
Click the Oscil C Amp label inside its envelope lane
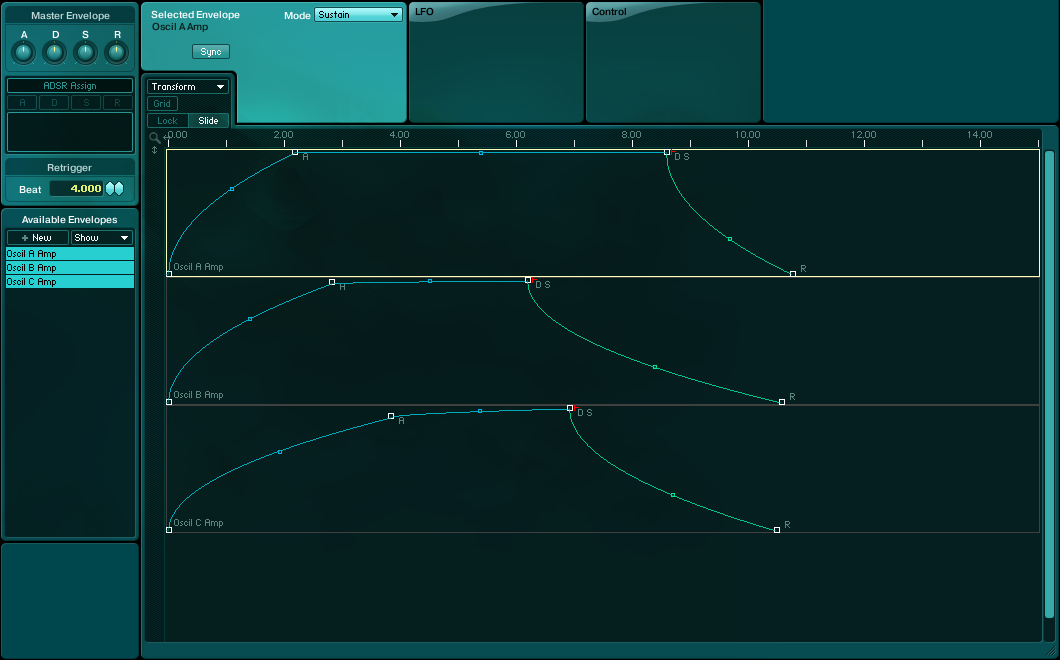tap(198, 523)
